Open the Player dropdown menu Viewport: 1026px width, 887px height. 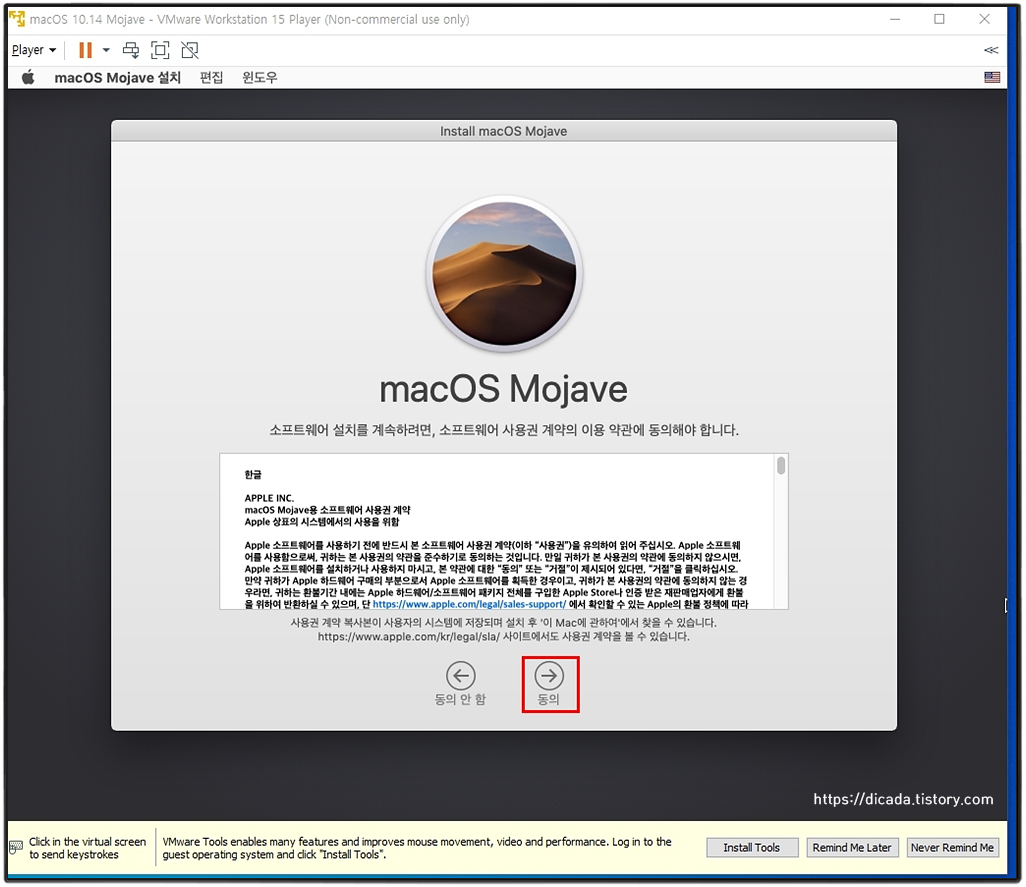(x=34, y=50)
